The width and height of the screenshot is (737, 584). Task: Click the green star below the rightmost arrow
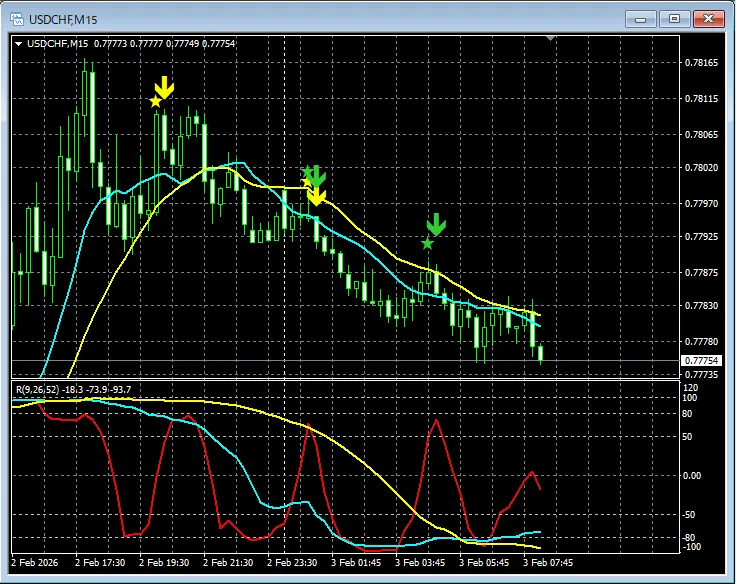pyautogui.click(x=427, y=243)
